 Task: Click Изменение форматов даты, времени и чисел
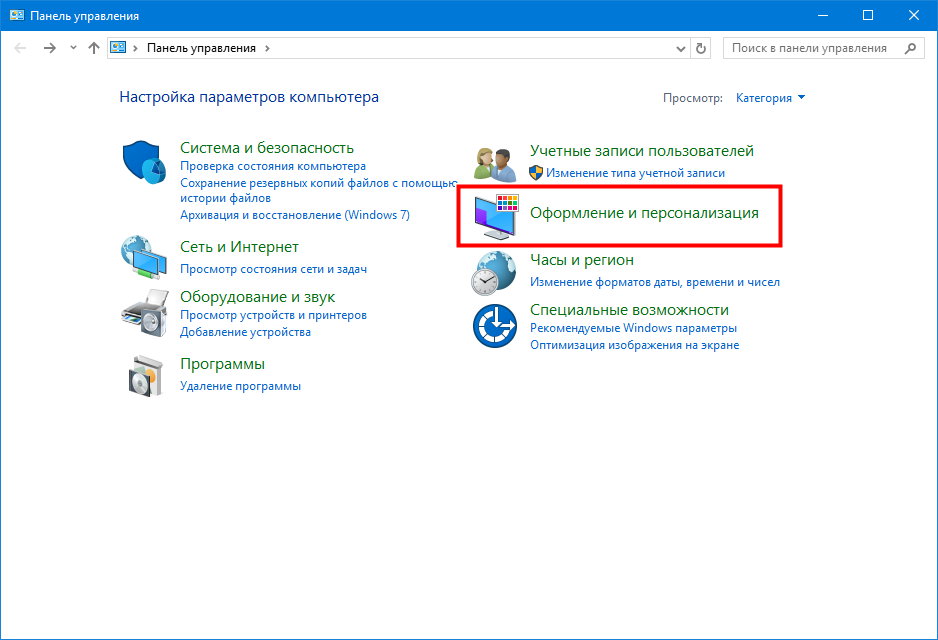[x=655, y=282]
